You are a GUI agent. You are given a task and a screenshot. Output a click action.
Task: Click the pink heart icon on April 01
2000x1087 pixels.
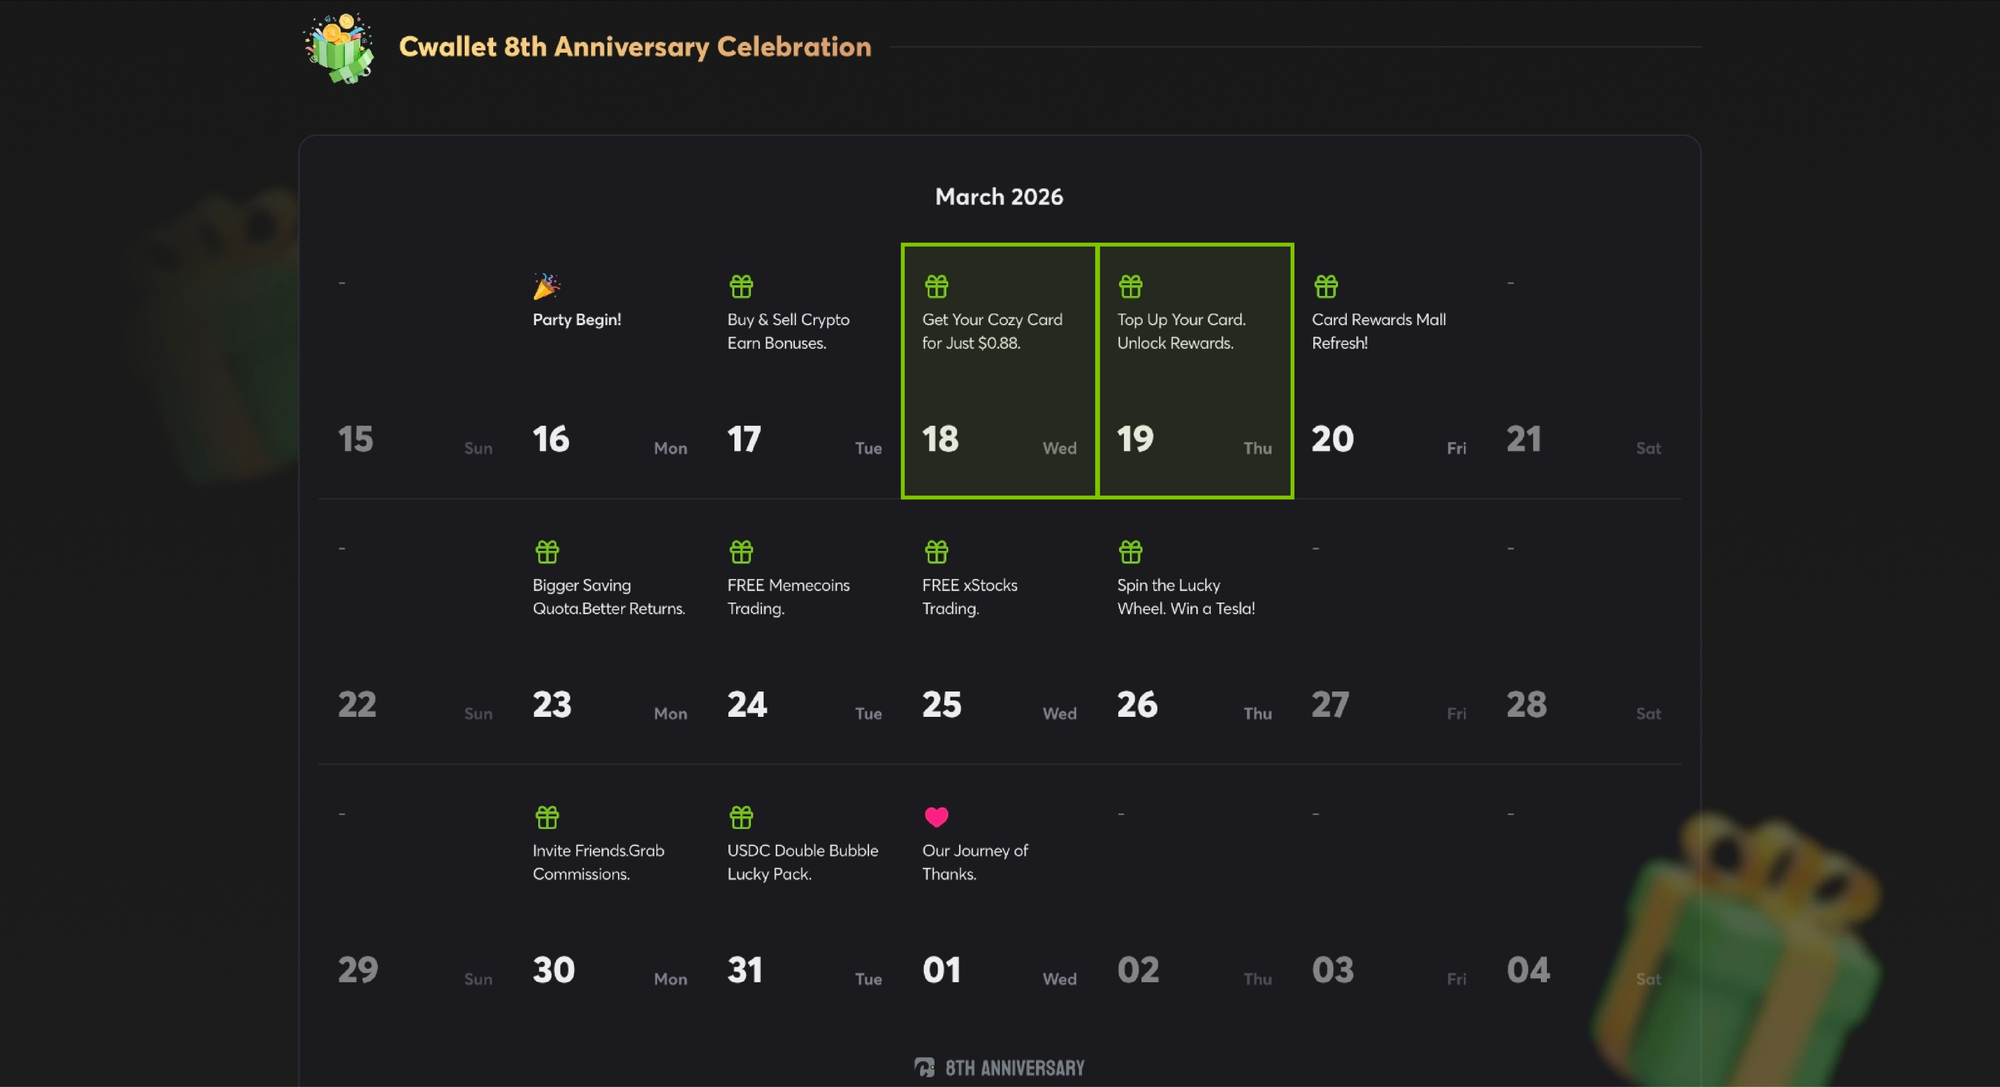point(936,817)
